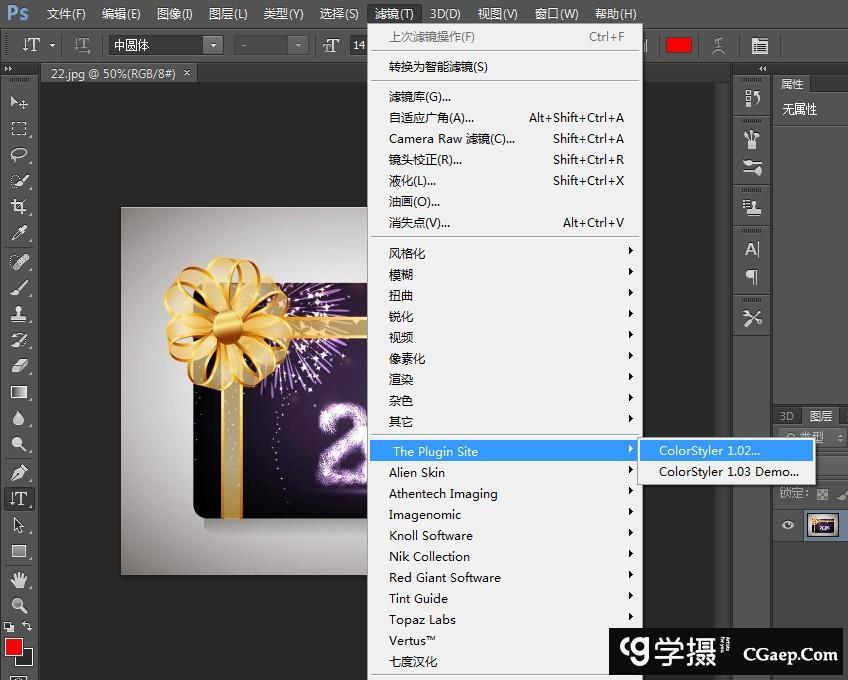Select the Crop tool
Viewport: 848px width, 680px height.
pyautogui.click(x=19, y=207)
